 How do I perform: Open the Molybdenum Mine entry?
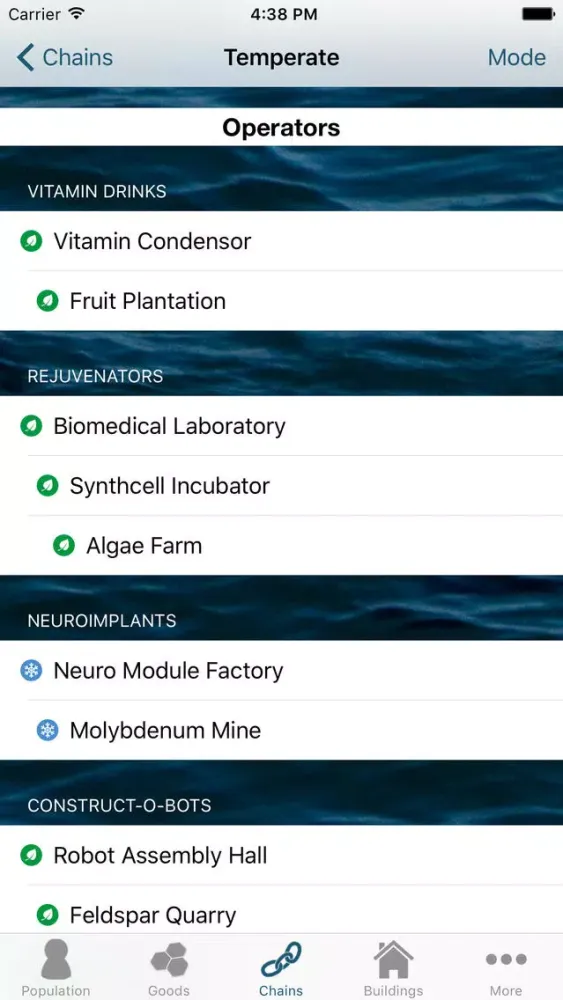(x=281, y=730)
